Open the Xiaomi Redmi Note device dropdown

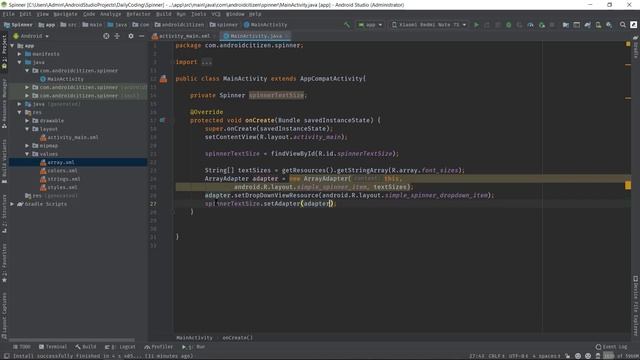[429, 25]
